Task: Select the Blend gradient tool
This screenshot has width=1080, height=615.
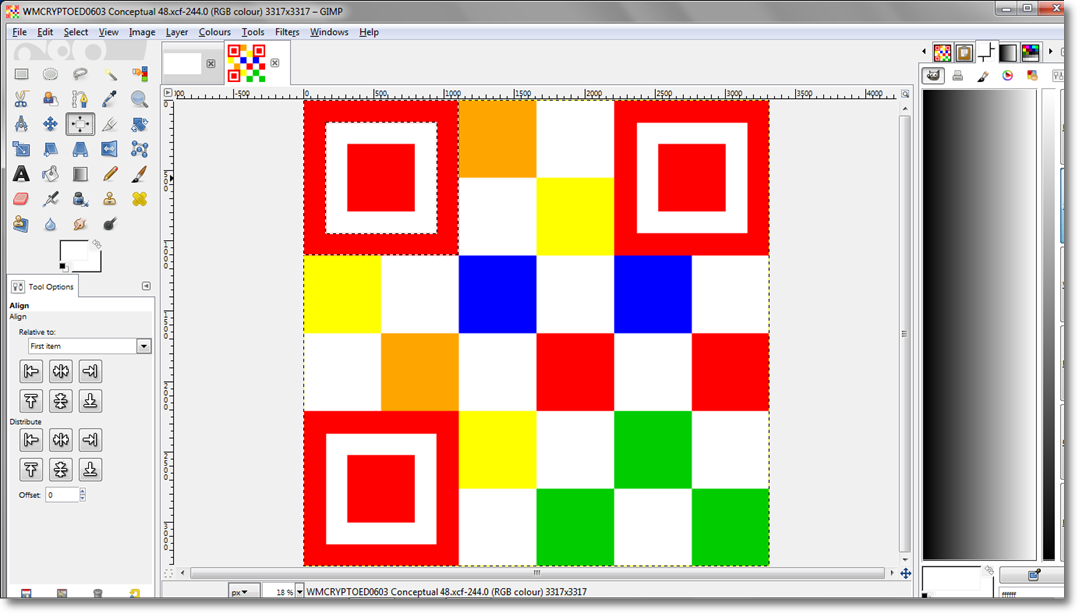Action: coord(80,174)
